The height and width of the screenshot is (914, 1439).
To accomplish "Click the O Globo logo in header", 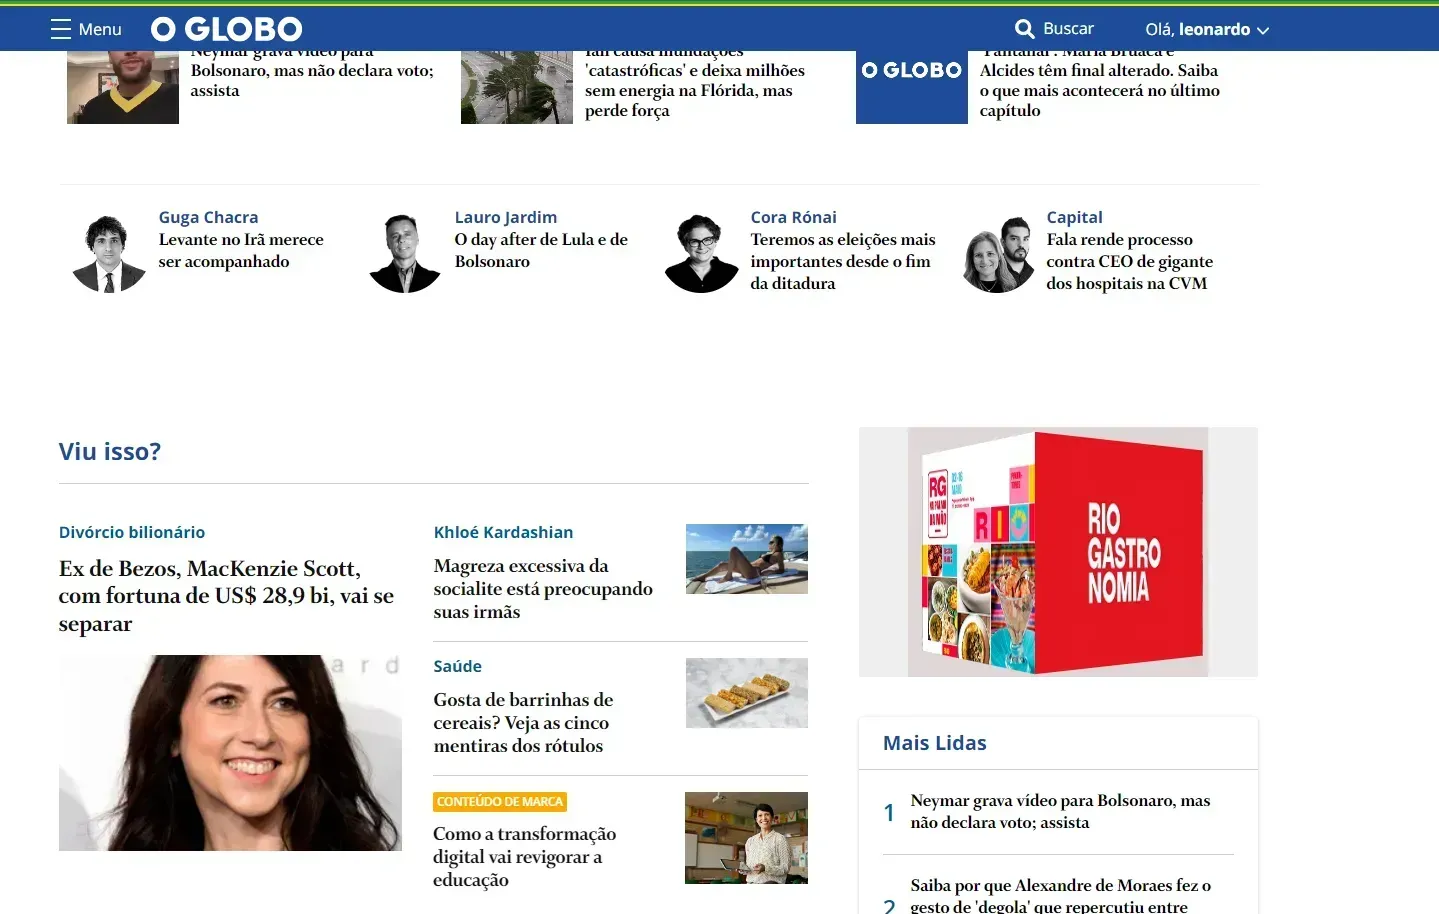I will click(x=227, y=29).
